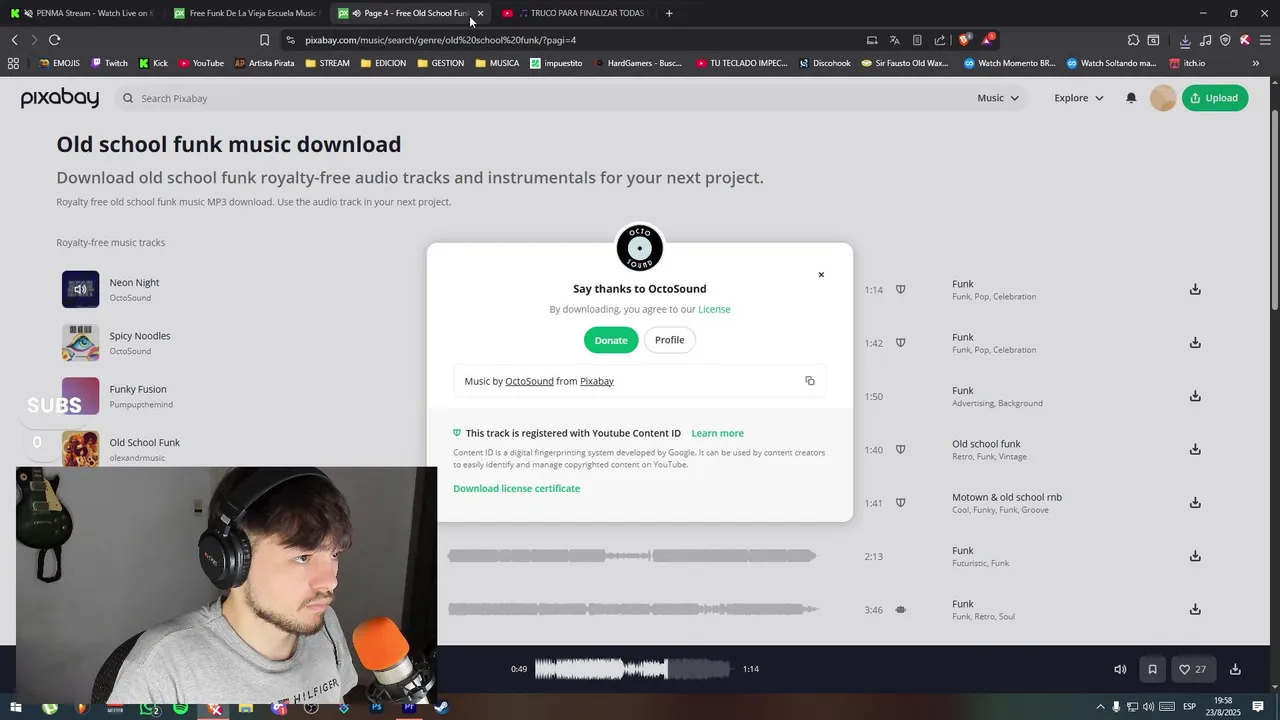Open the Brave Shields lion icon
This screenshot has width=1280, height=720.
964,40
